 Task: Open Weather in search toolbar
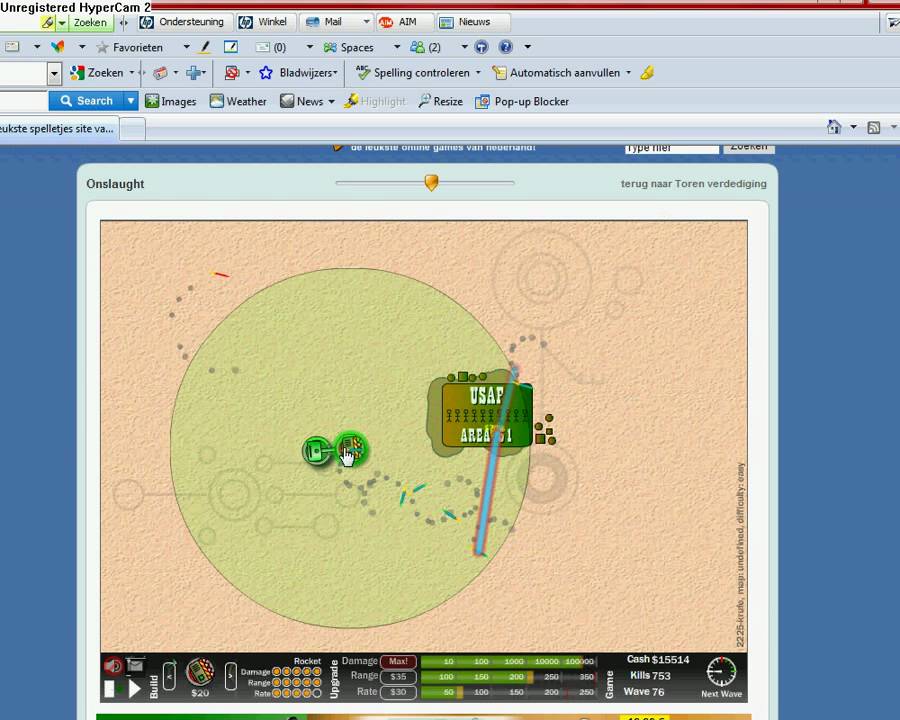tap(238, 102)
